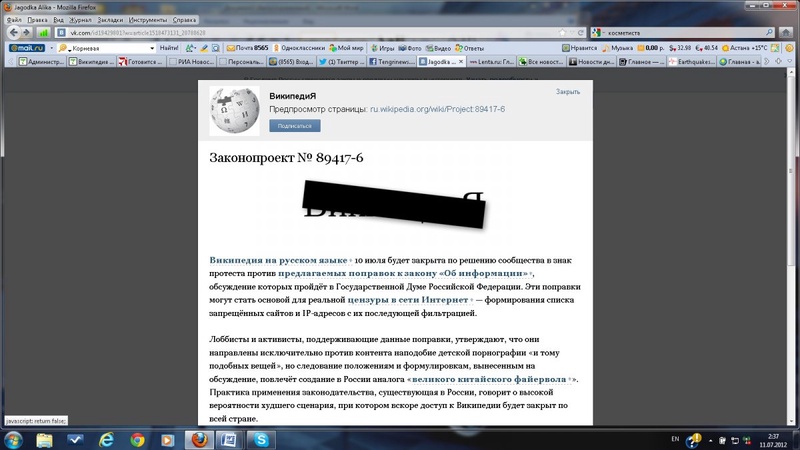Open the Mail.ru toolbar settings gear

(789, 48)
